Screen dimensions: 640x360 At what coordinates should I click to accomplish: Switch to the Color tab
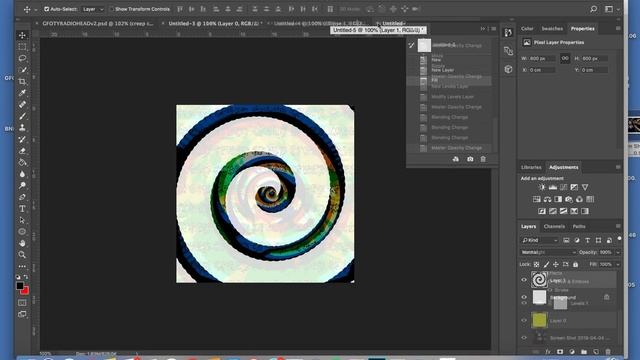click(527, 29)
